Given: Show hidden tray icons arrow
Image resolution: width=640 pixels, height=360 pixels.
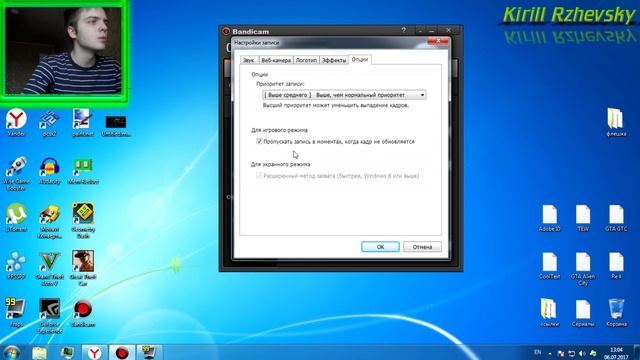Looking at the screenshot, I should [550, 353].
